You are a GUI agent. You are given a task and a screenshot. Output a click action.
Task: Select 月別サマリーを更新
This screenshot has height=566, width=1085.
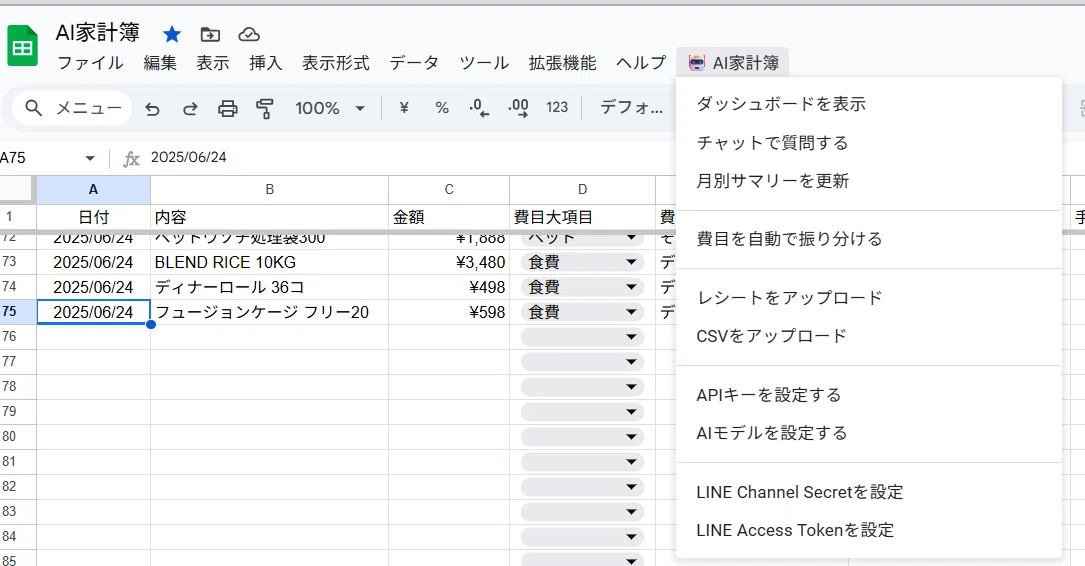point(868,181)
